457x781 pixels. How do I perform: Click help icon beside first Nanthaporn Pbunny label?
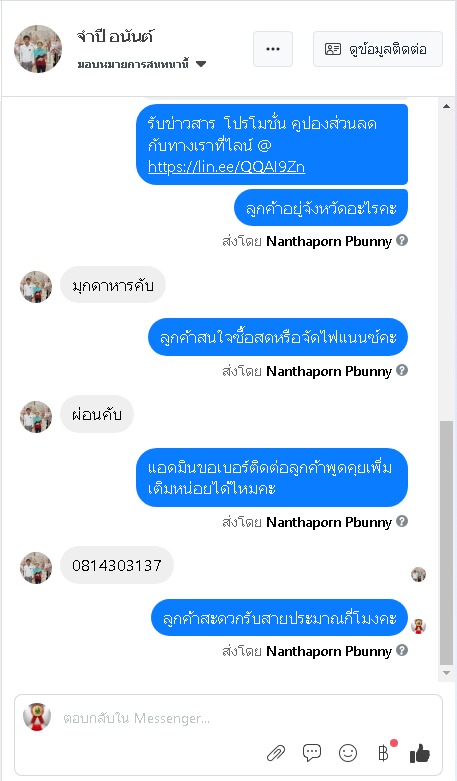402,240
